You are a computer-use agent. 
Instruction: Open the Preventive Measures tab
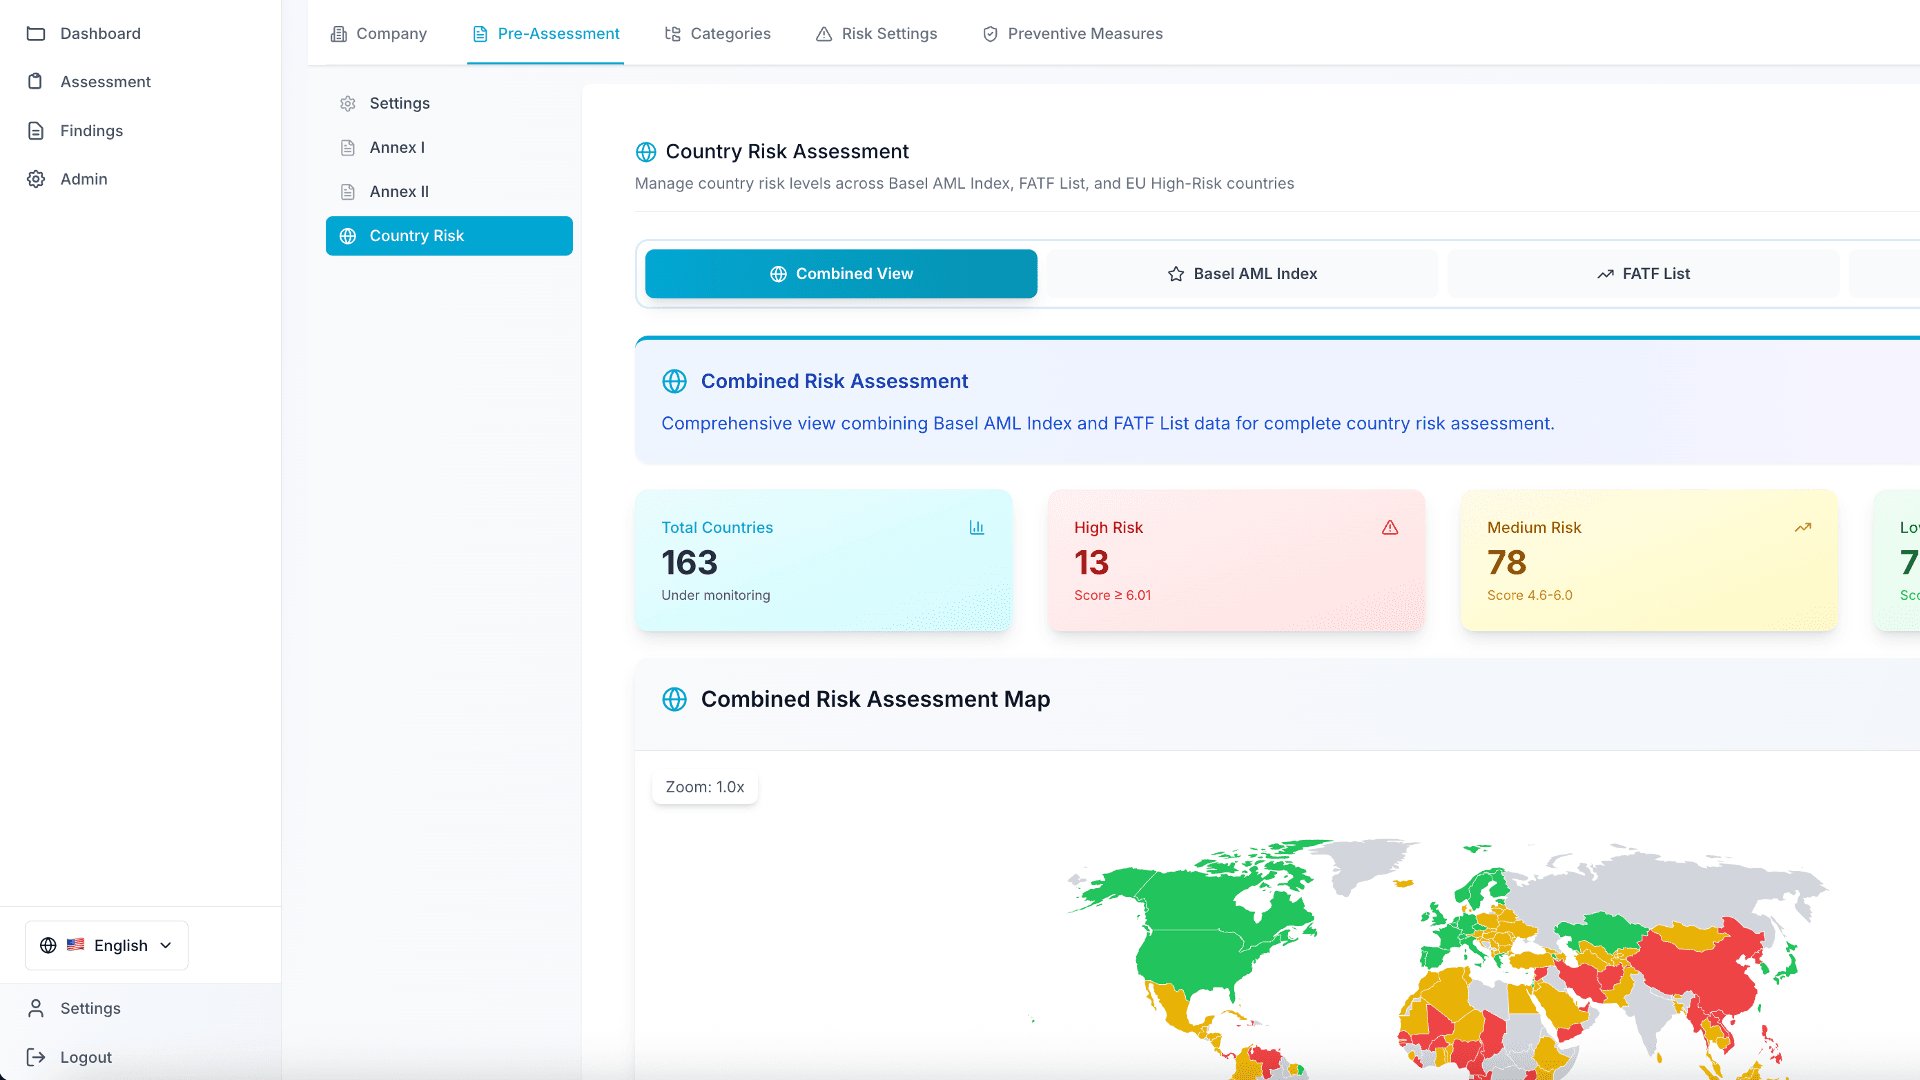1073,34
